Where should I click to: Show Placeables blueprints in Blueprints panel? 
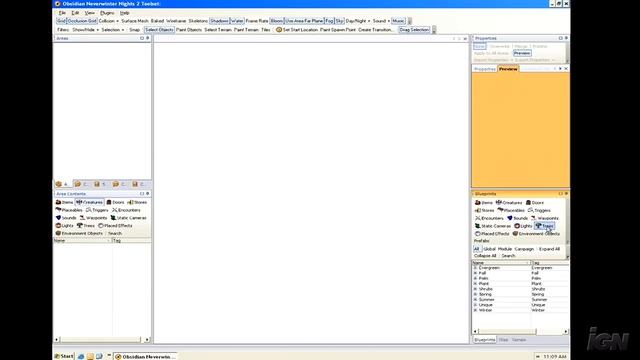[x=511, y=210]
